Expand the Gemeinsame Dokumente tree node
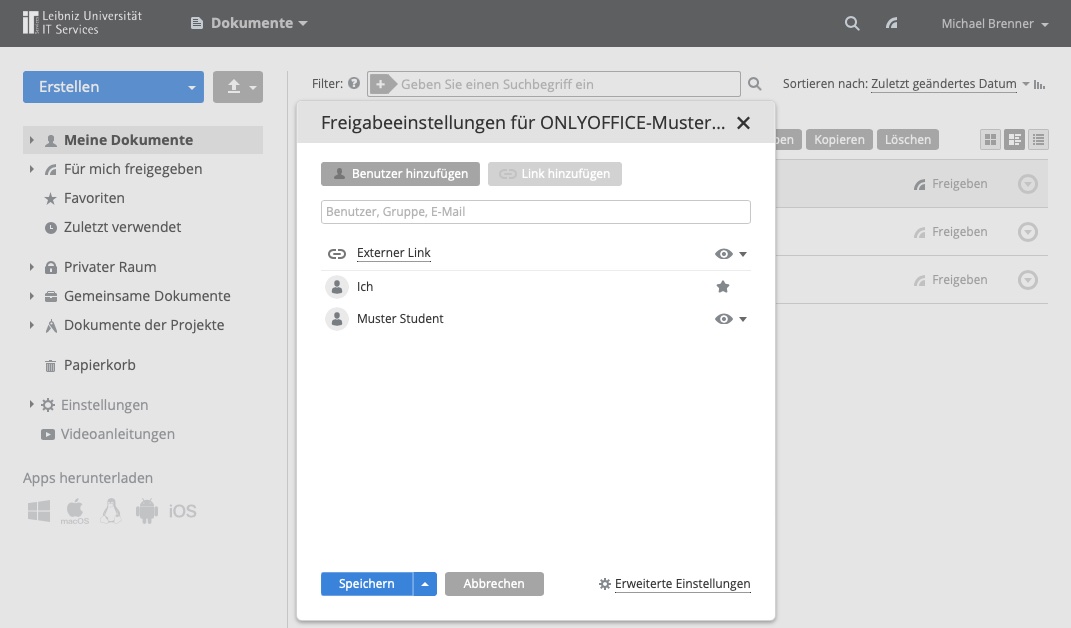This screenshot has width=1071, height=628. coord(31,296)
